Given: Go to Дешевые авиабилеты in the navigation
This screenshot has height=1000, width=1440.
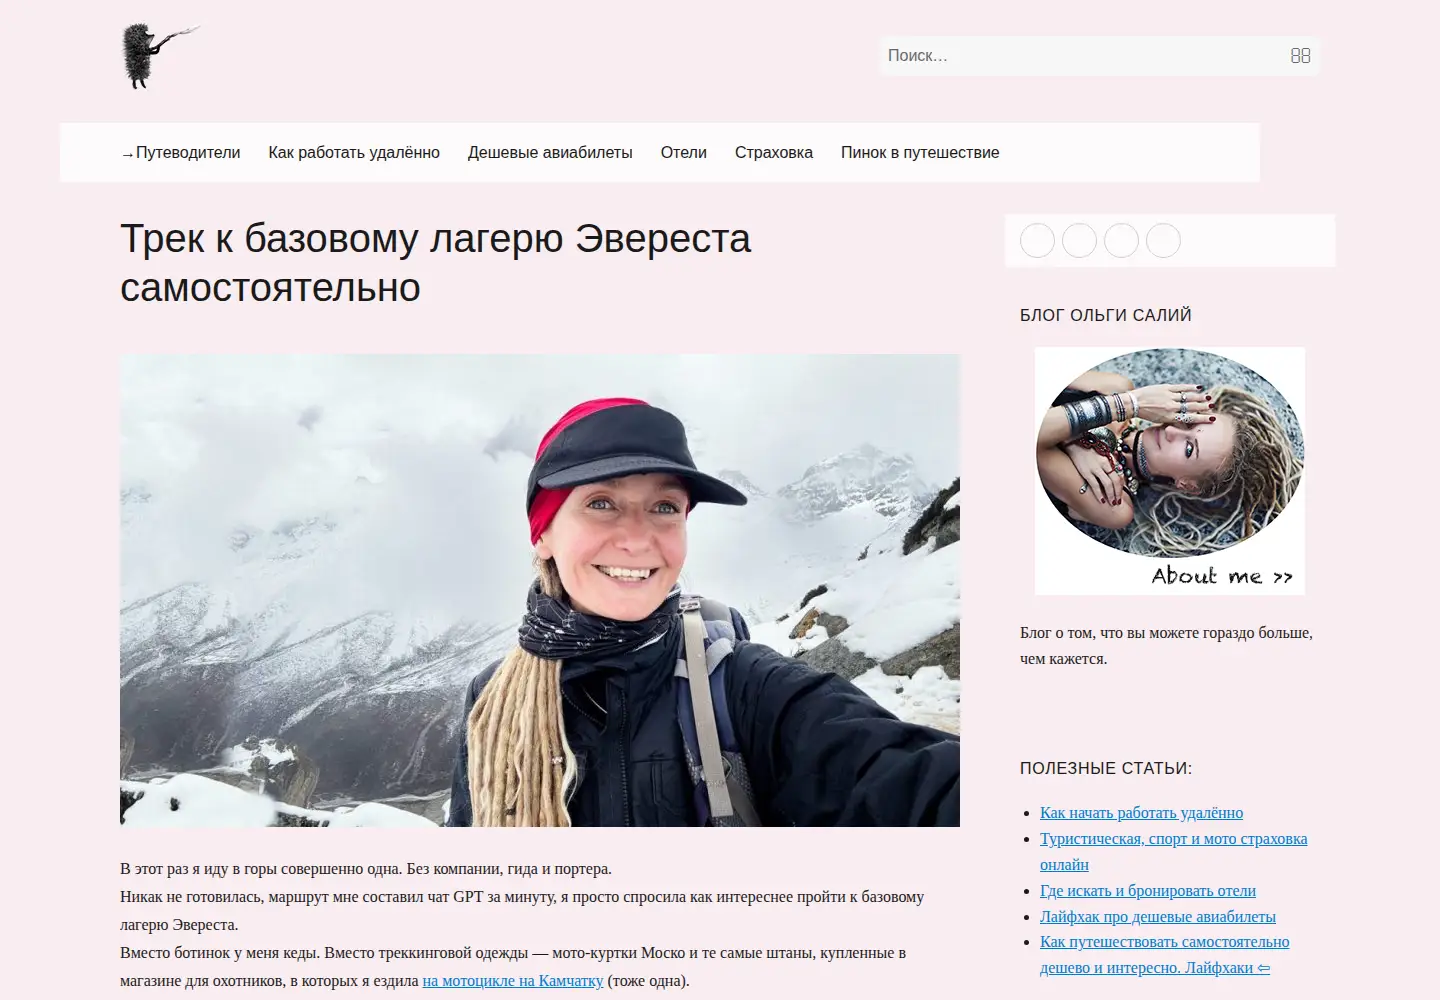Looking at the screenshot, I should pos(550,153).
